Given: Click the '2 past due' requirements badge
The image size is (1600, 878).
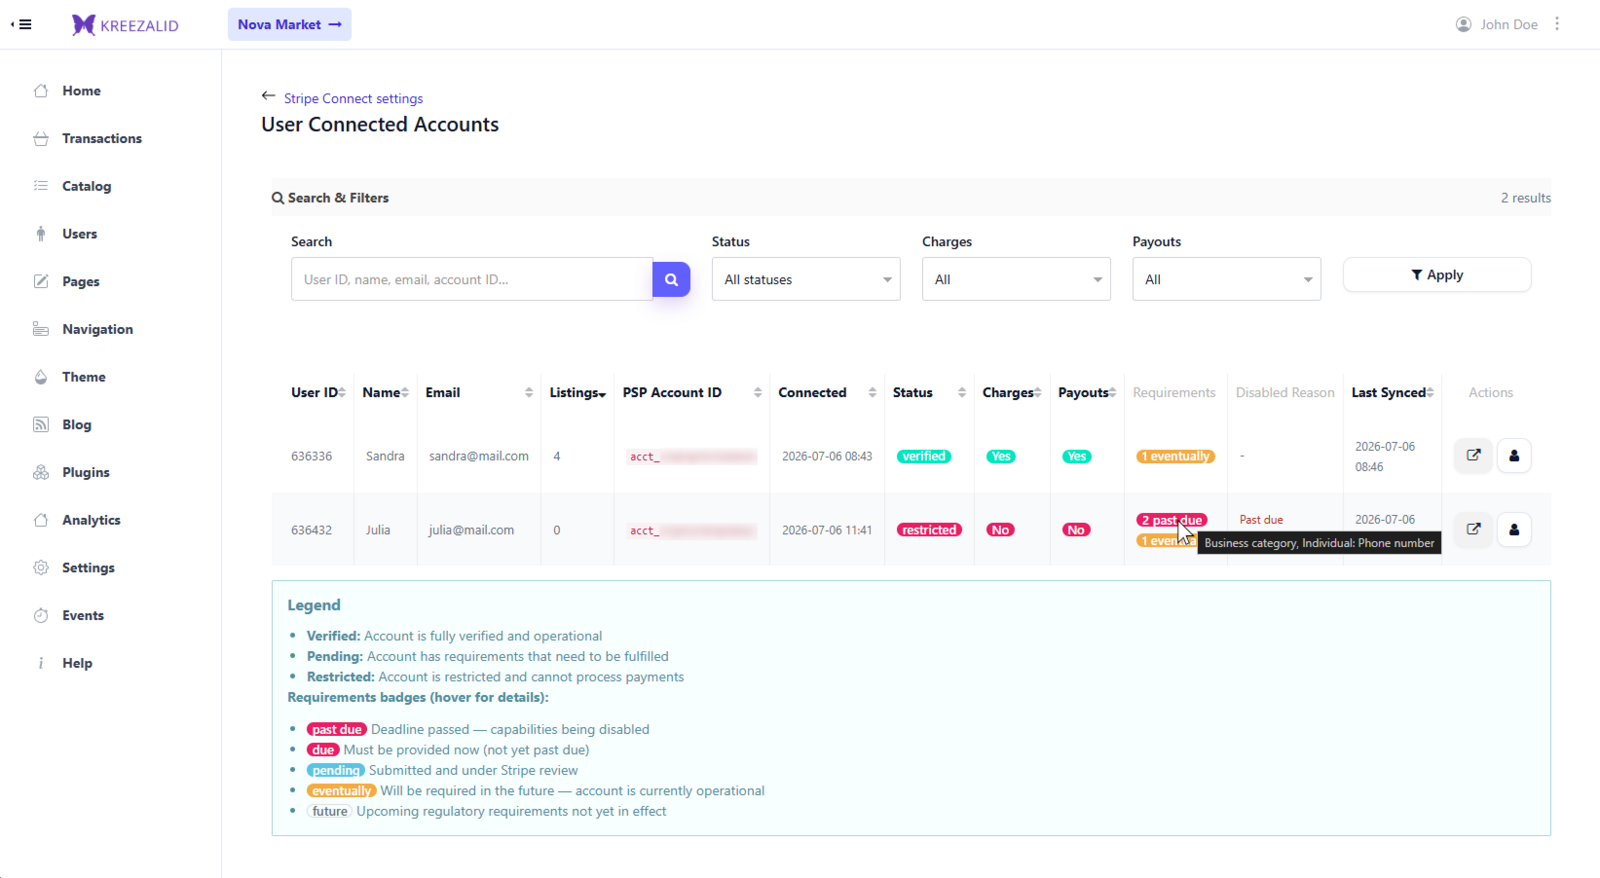Looking at the screenshot, I should tap(1171, 520).
